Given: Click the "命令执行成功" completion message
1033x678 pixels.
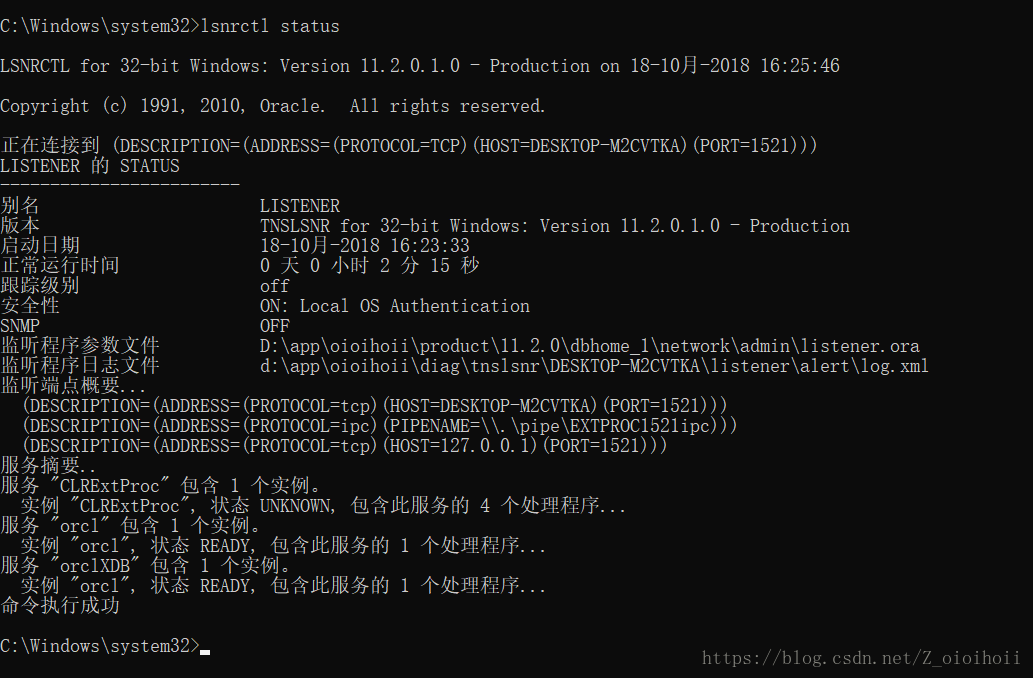Looking at the screenshot, I should click(60, 606).
